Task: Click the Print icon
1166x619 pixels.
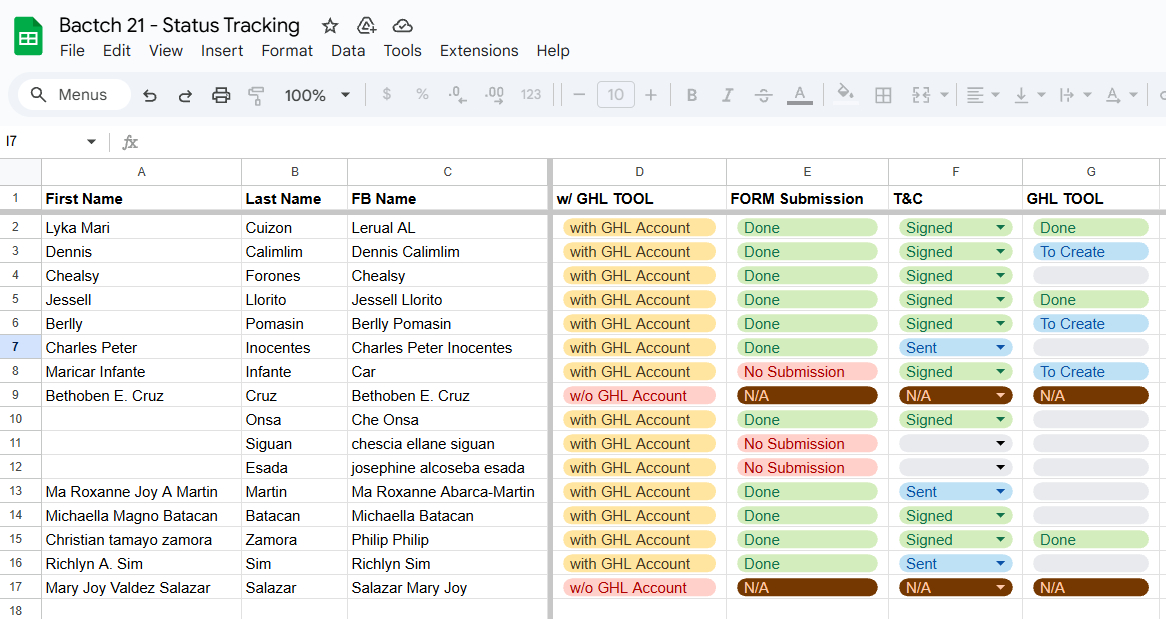Action: pos(221,95)
